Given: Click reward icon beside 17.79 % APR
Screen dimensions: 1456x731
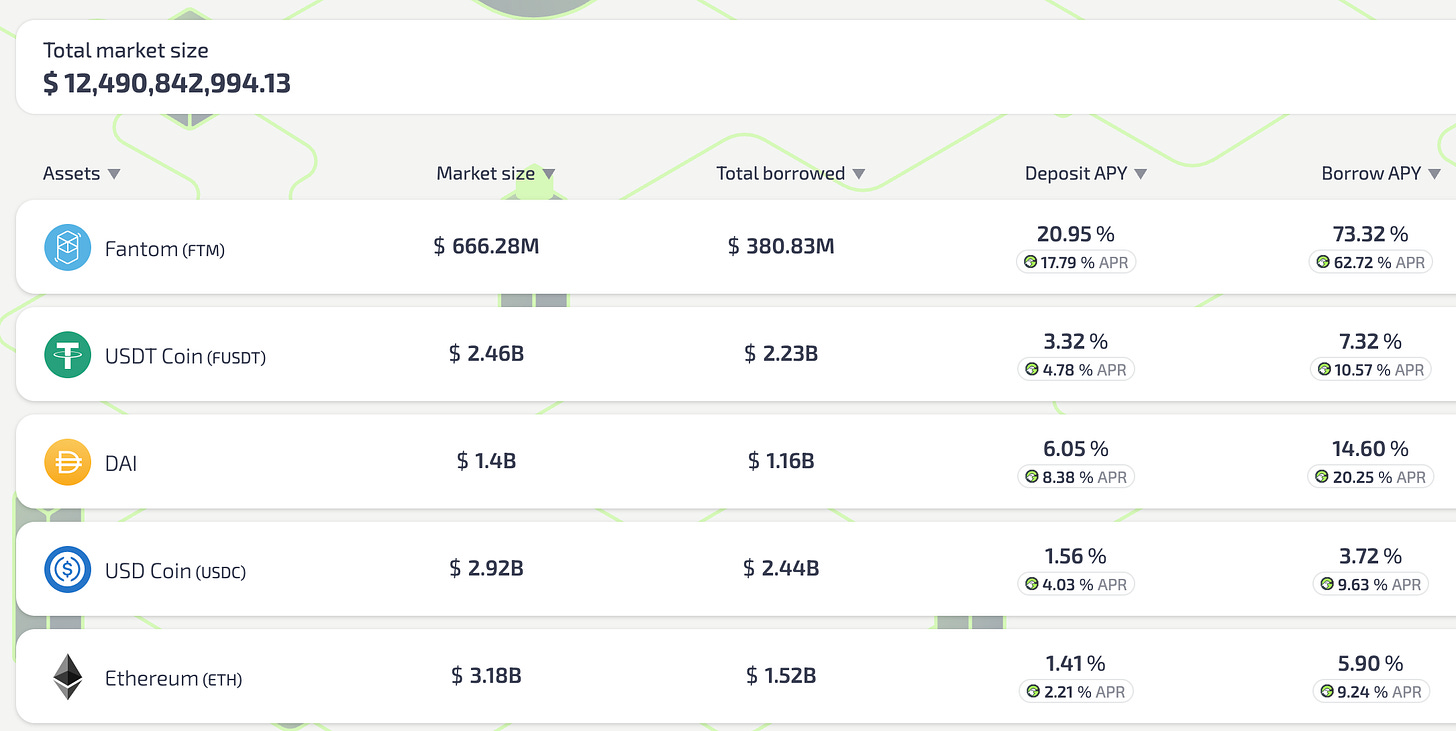Looking at the screenshot, I should pyautogui.click(x=1031, y=262).
